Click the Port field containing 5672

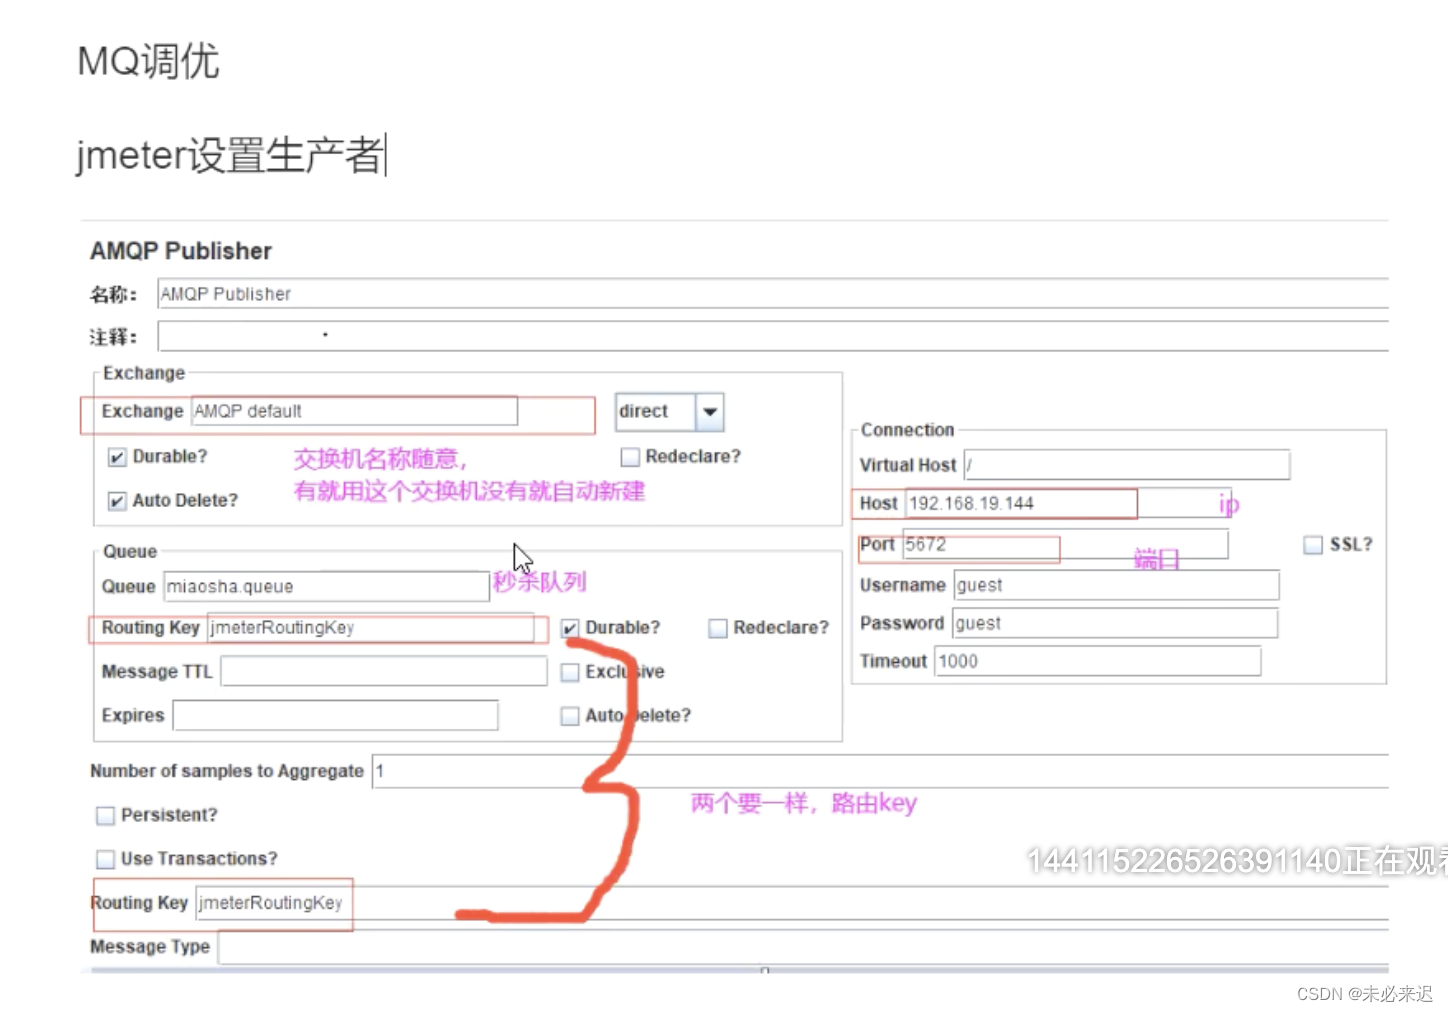tap(1065, 544)
